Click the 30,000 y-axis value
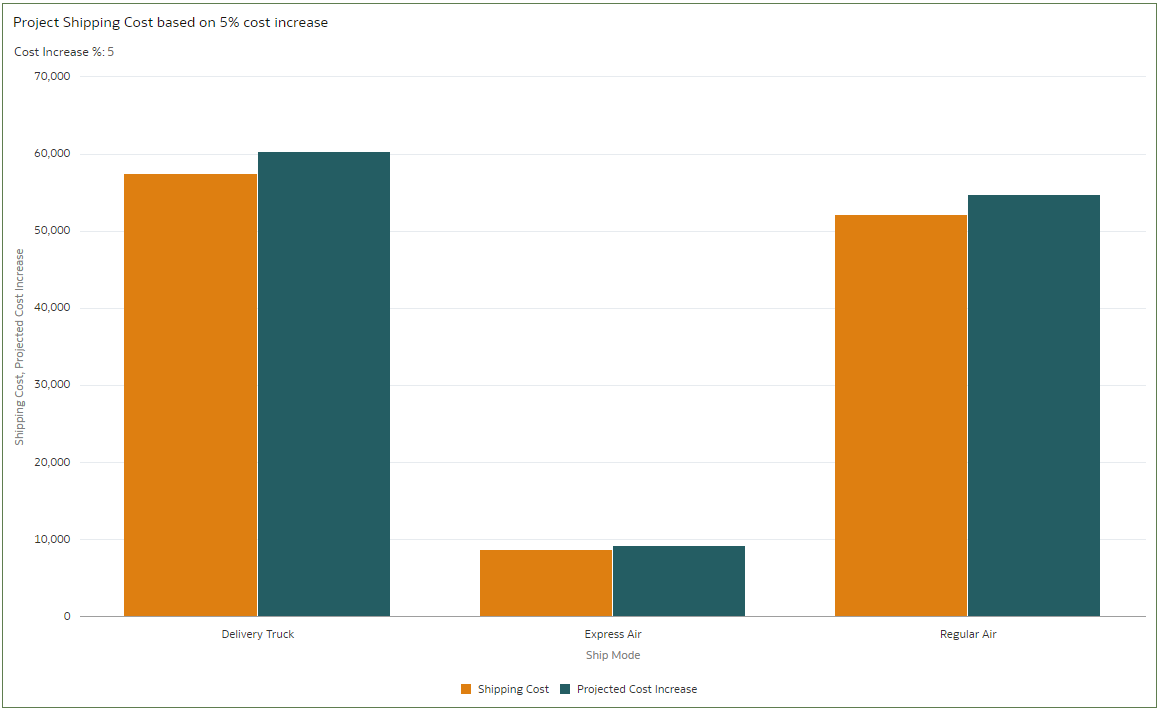The height and width of the screenshot is (712, 1160). (52, 385)
